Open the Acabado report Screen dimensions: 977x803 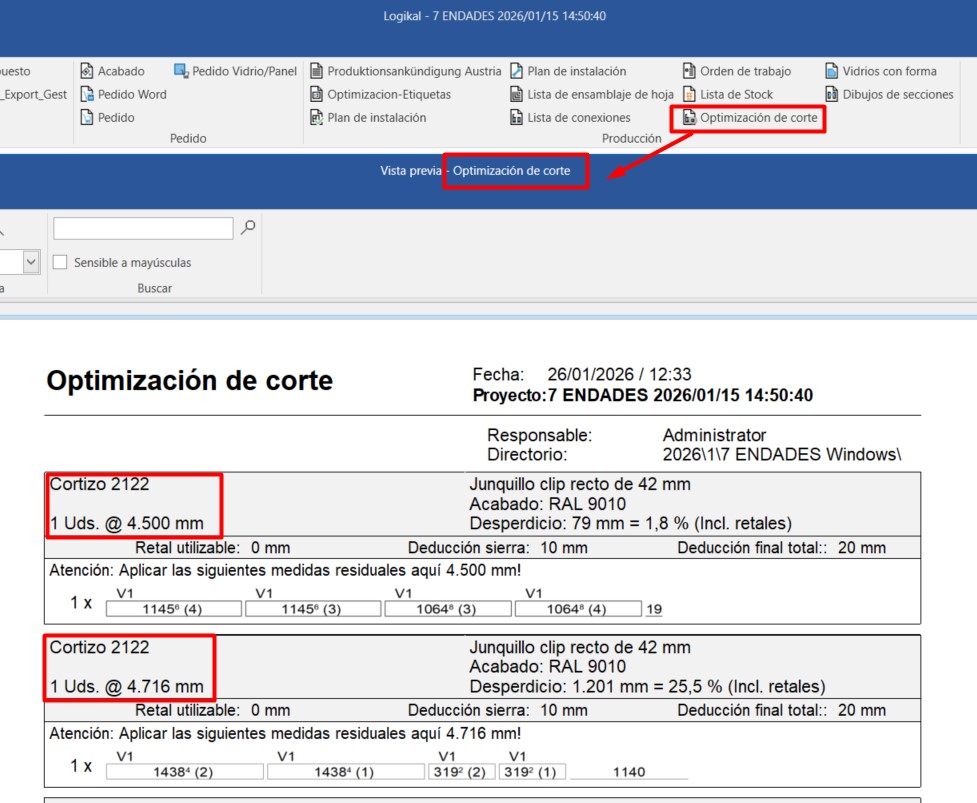coord(112,71)
